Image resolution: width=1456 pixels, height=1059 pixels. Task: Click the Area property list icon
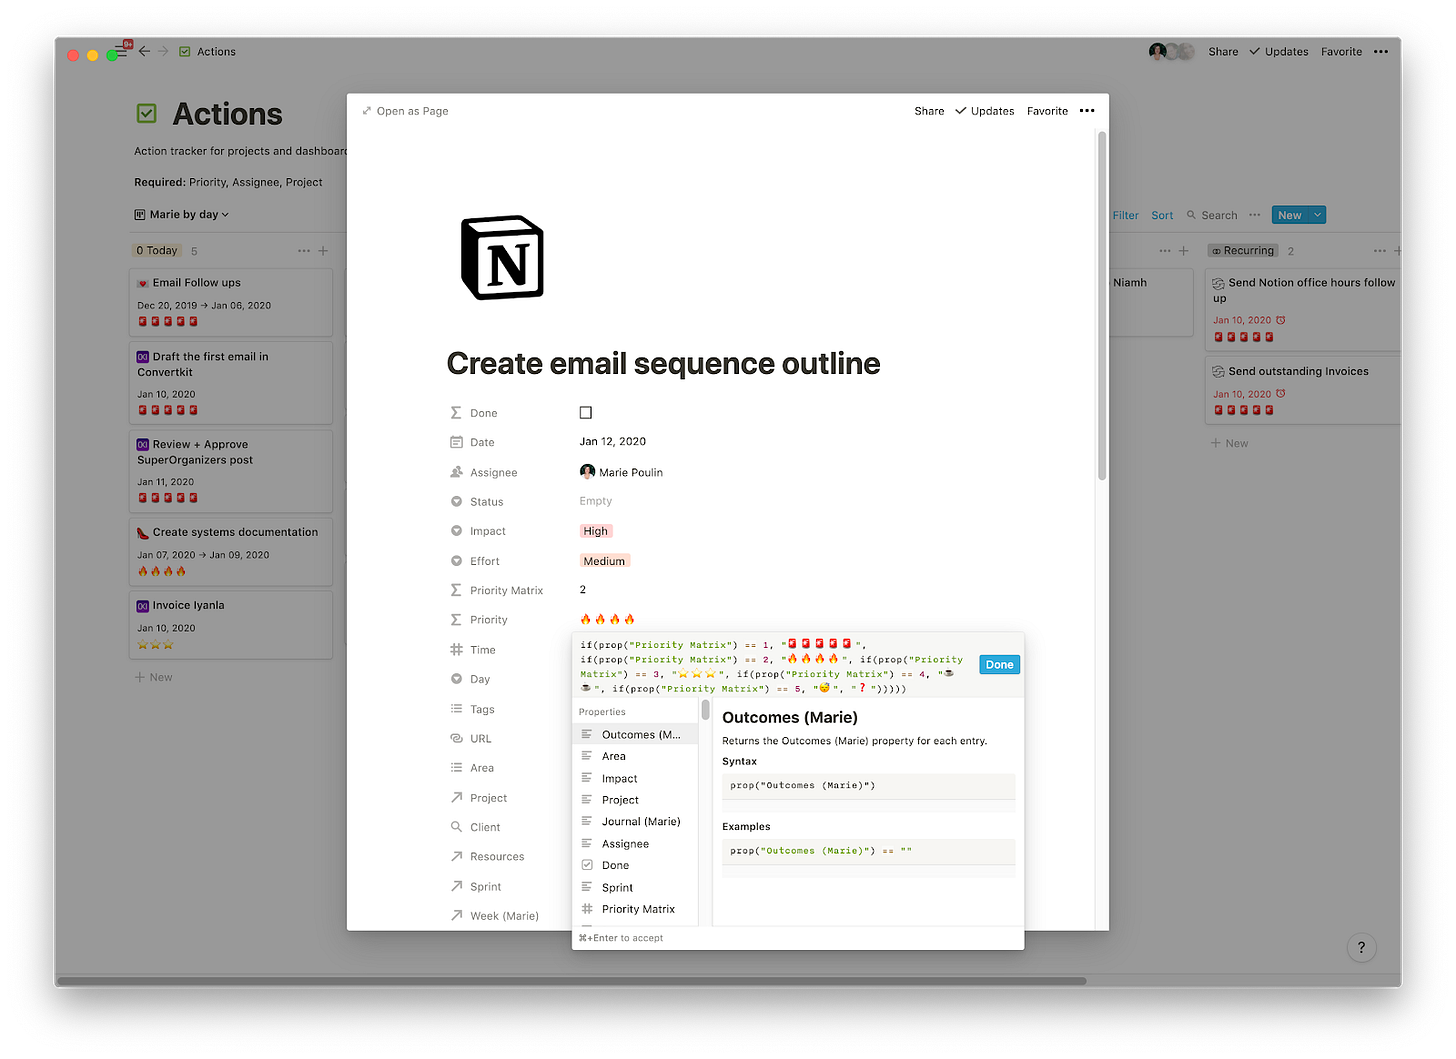coord(456,768)
